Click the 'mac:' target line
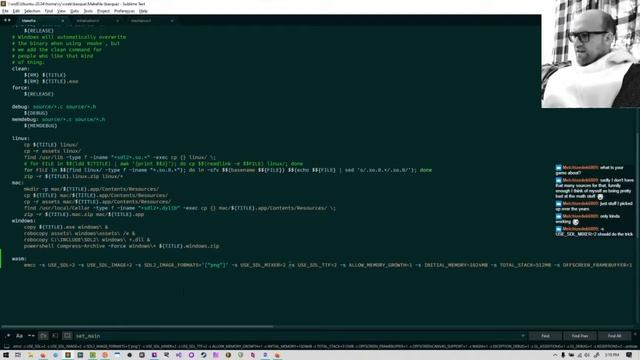Screen dimensions: 640x360 [x=18, y=182]
